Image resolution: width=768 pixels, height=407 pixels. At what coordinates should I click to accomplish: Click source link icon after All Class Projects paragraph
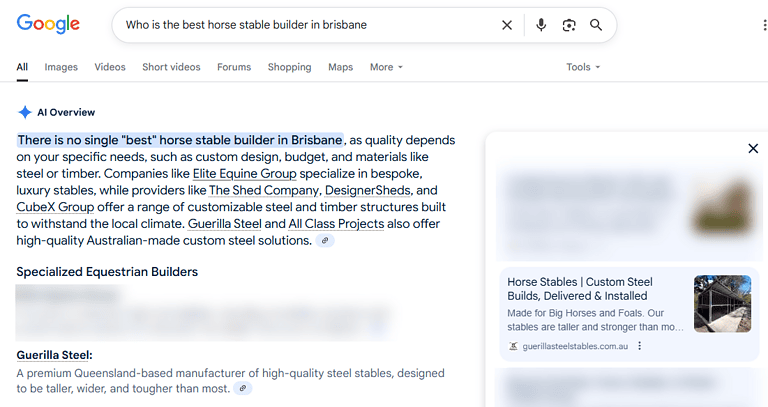click(326, 241)
